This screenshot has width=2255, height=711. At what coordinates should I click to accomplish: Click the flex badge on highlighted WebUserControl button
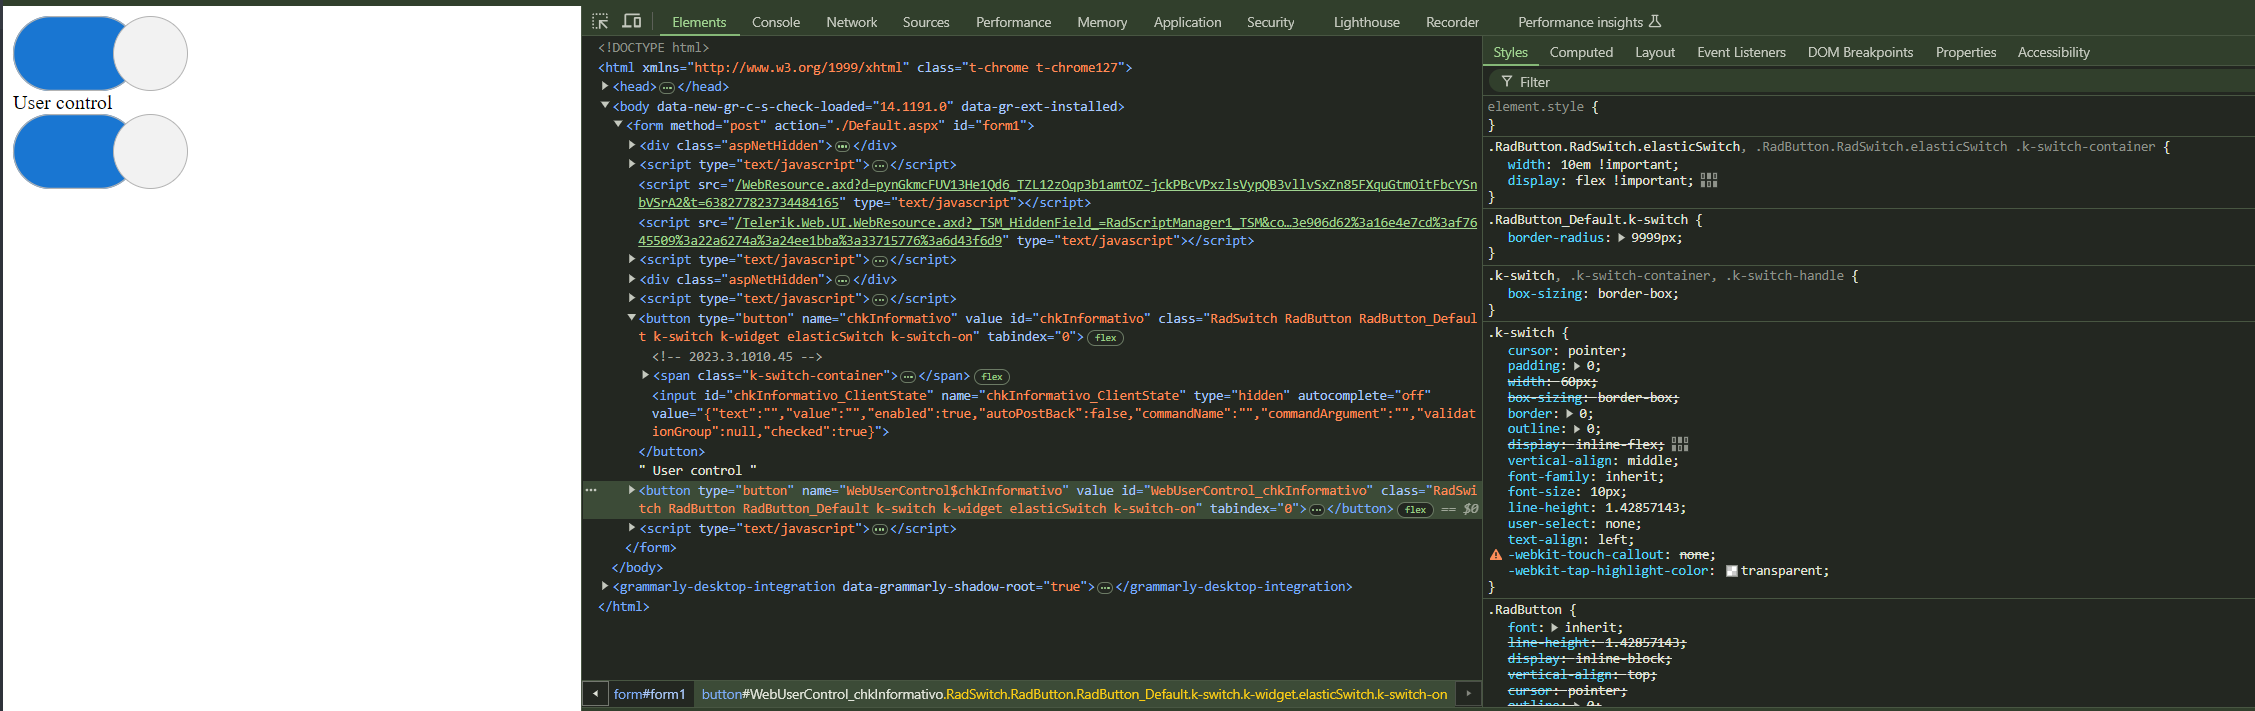click(1415, 510)
